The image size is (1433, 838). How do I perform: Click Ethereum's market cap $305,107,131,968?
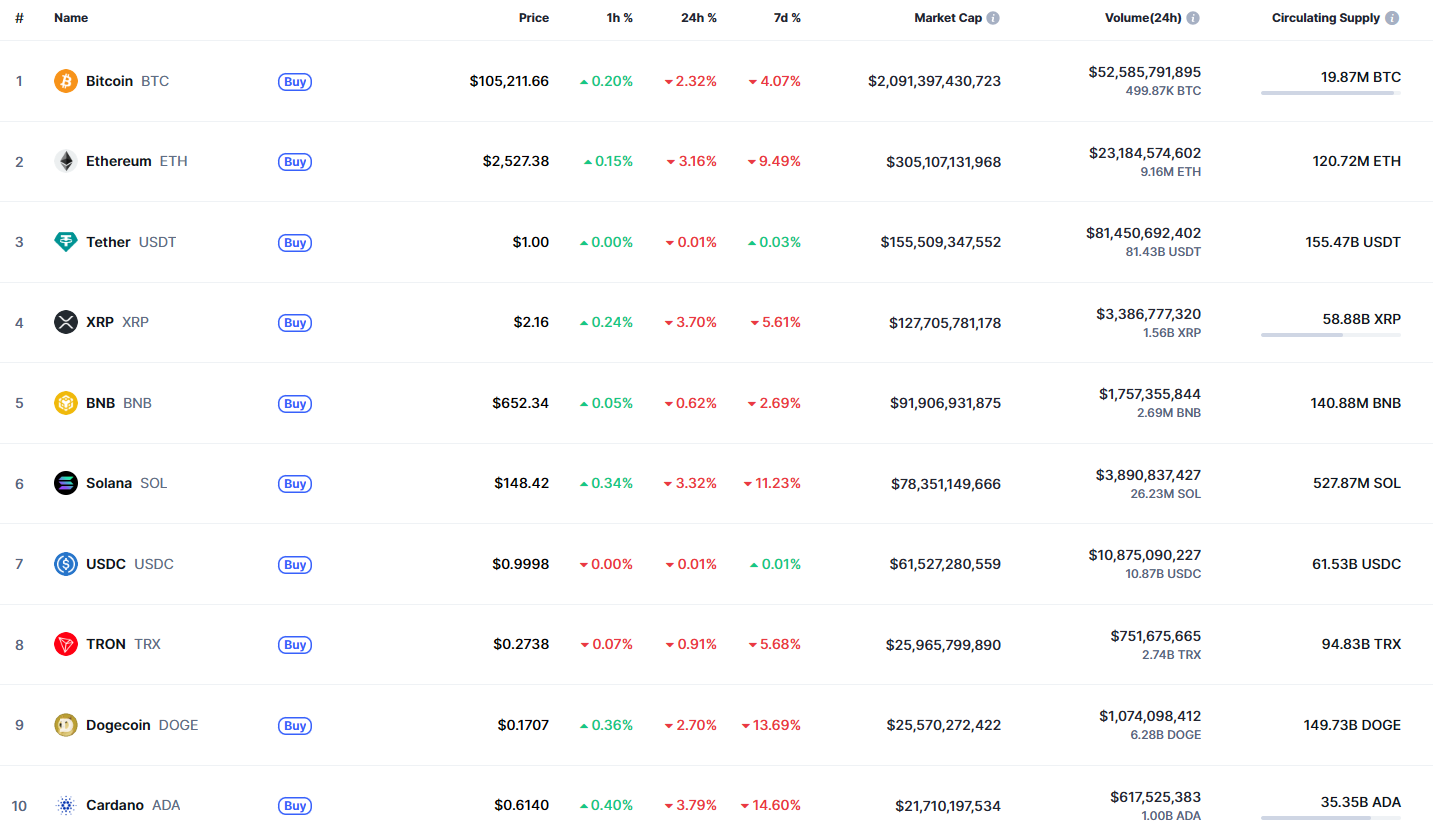[943, 162]
